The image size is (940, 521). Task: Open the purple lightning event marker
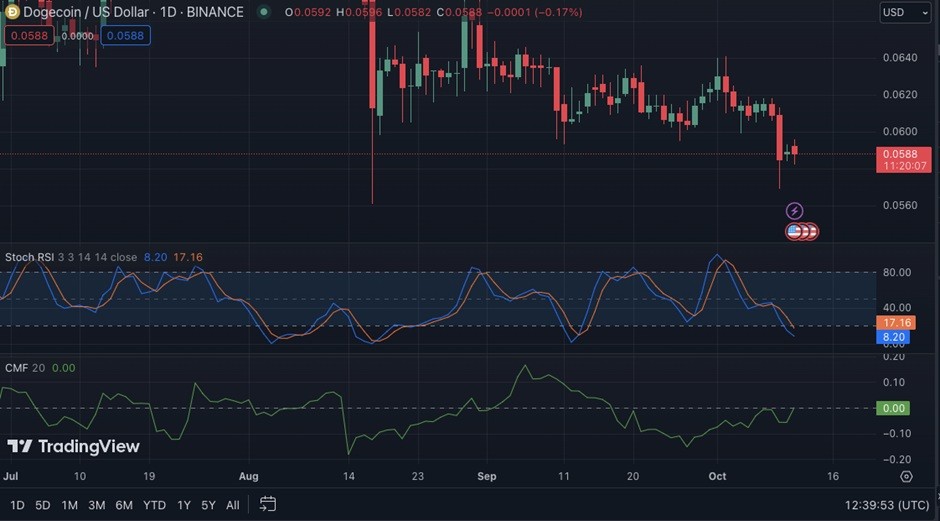pyautogui.click(x=794, y=210)
